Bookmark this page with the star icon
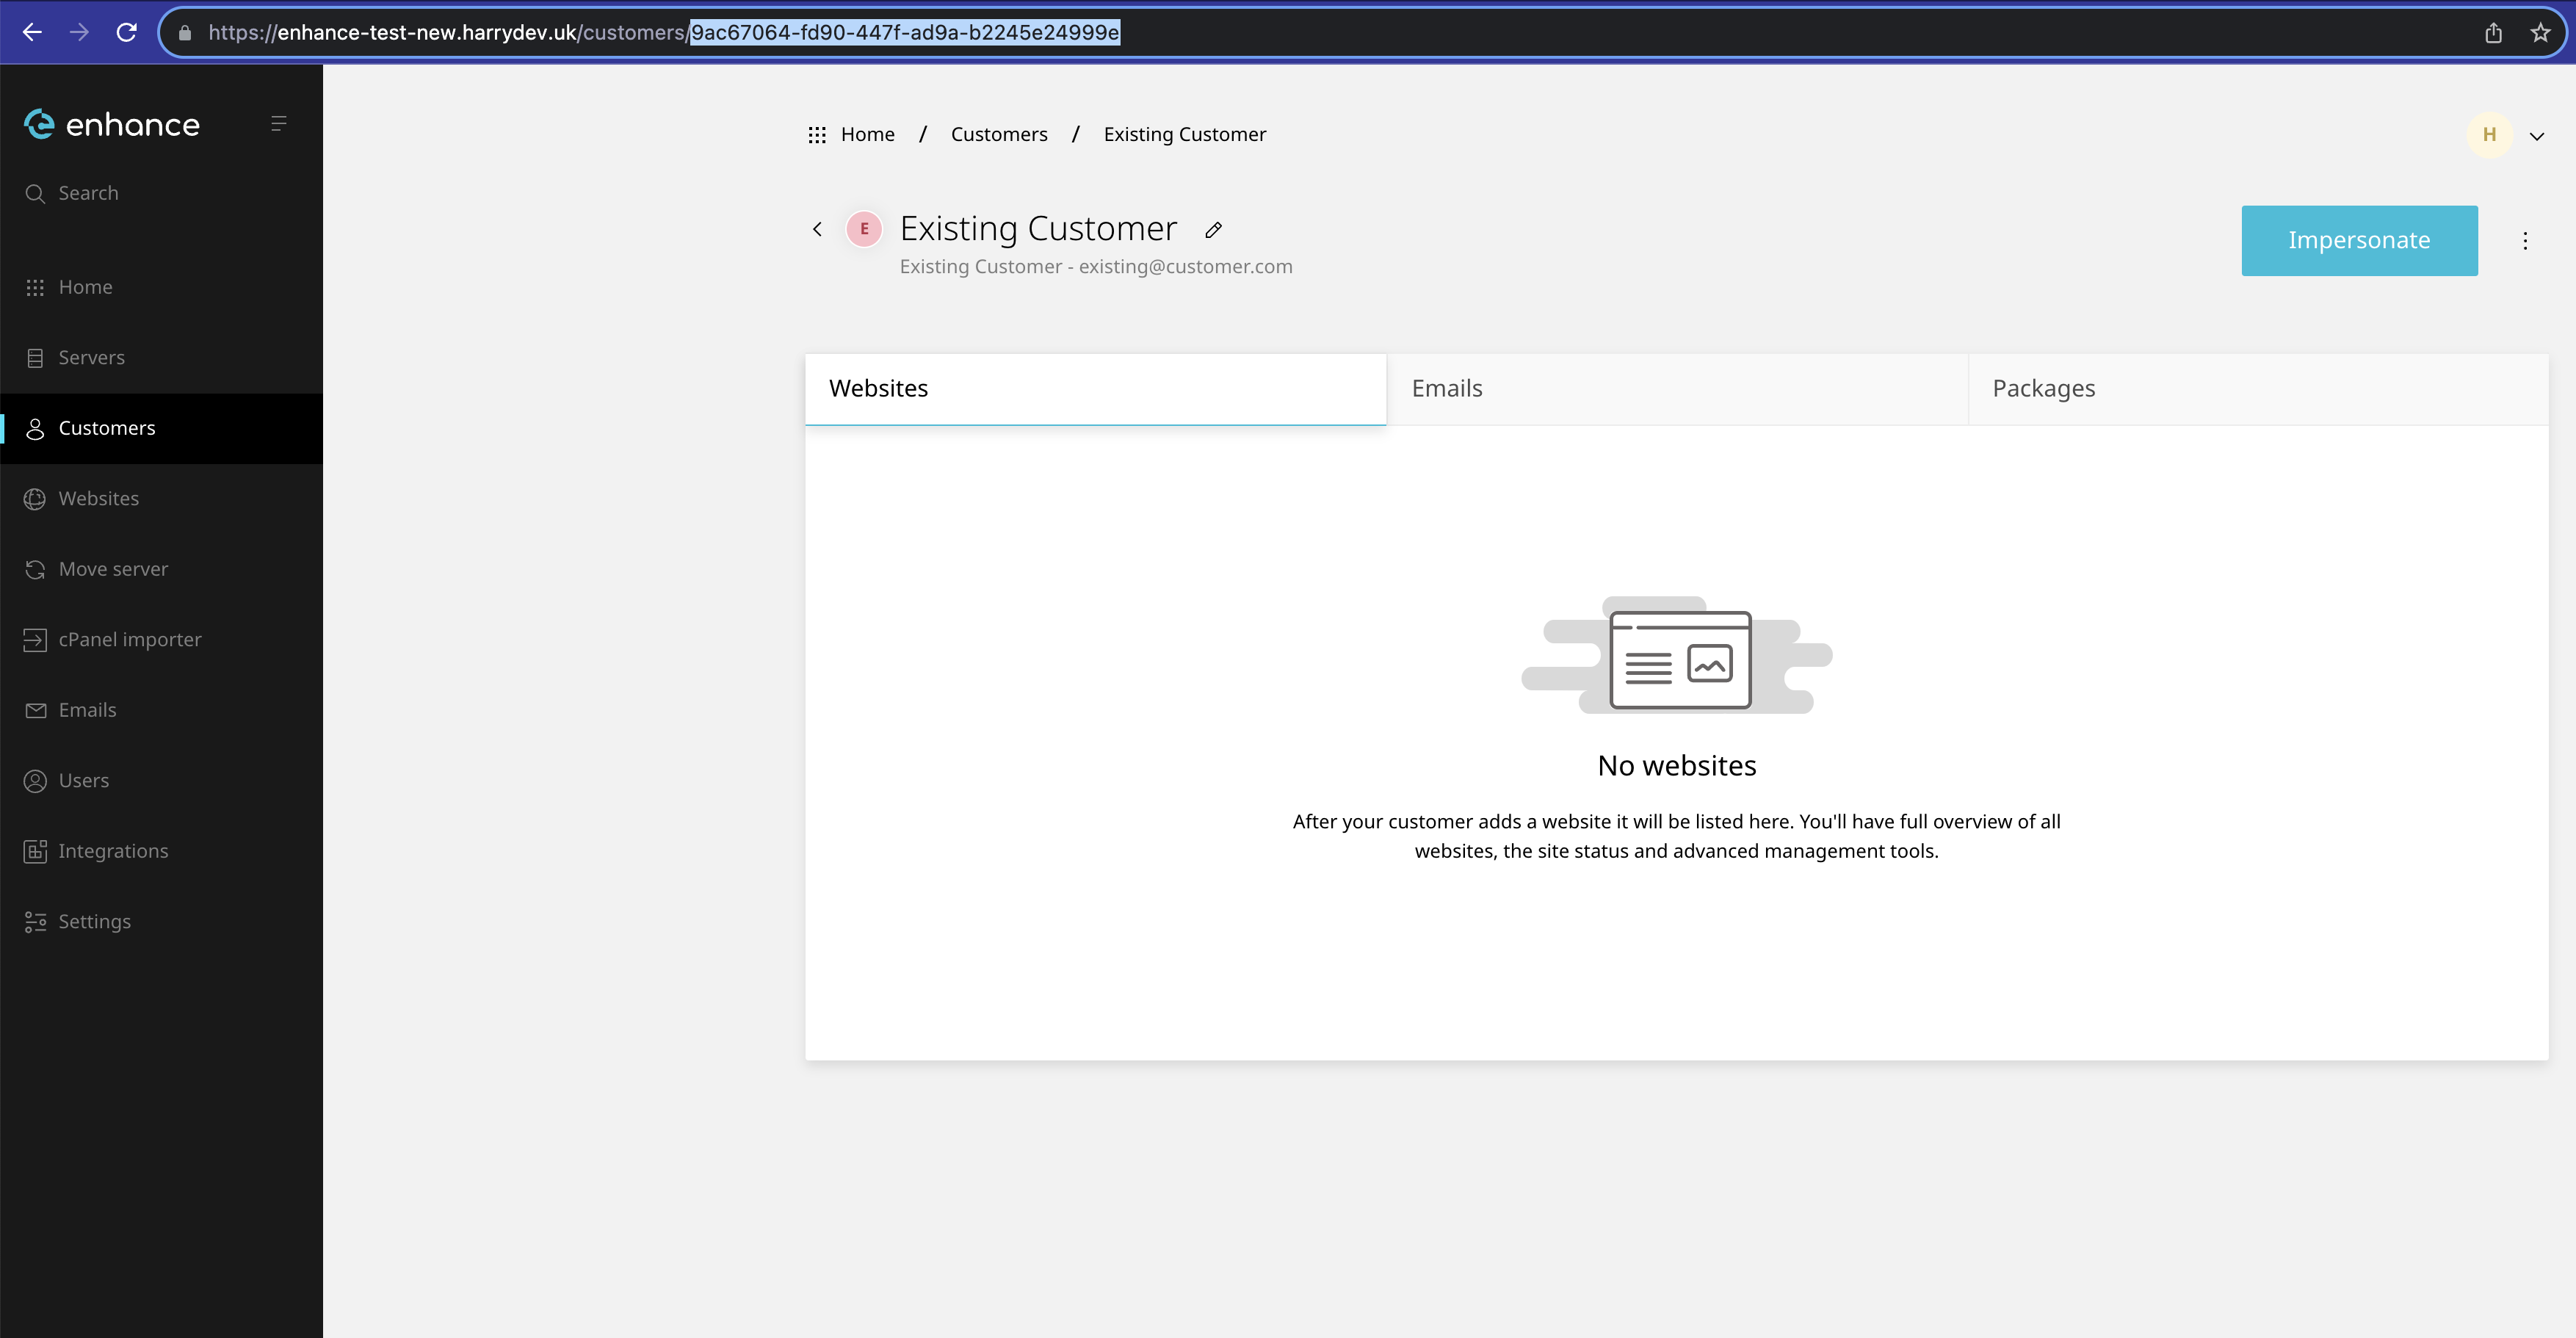The height and width of the screenshot is (1338, 2576). [2540, 32]
